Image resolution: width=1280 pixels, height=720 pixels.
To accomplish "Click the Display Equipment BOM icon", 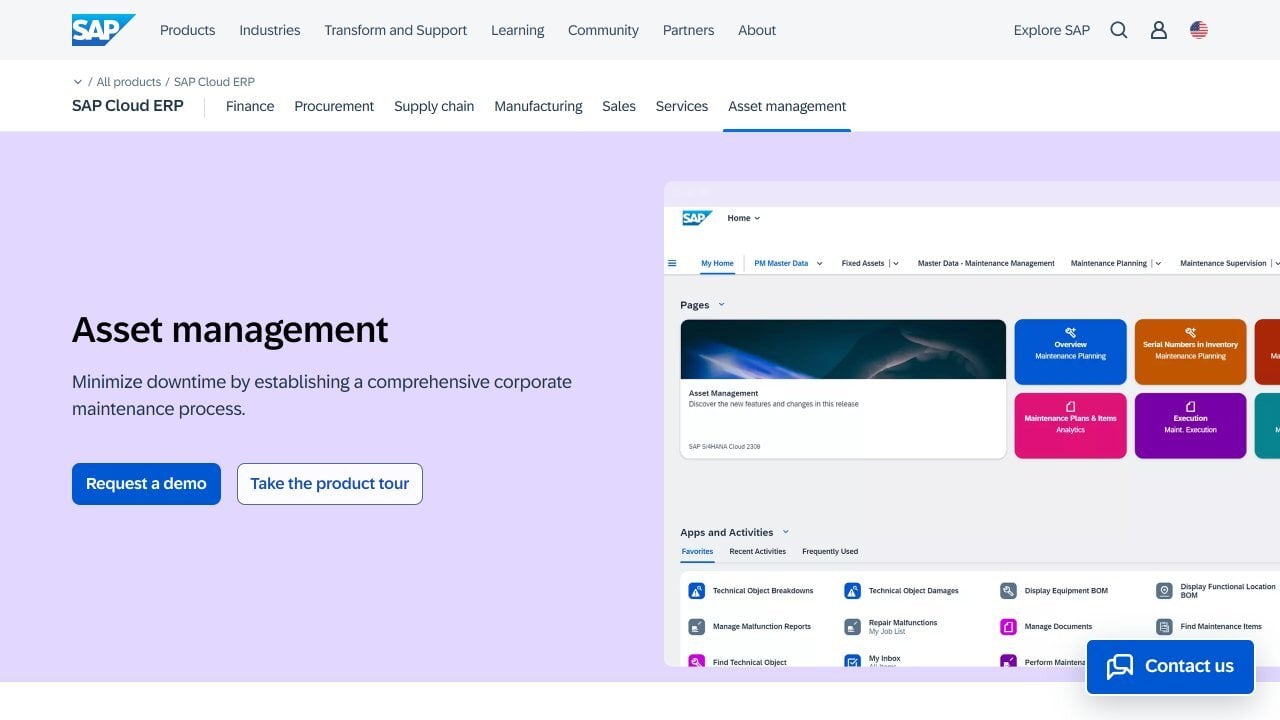I will point(1008,591).
